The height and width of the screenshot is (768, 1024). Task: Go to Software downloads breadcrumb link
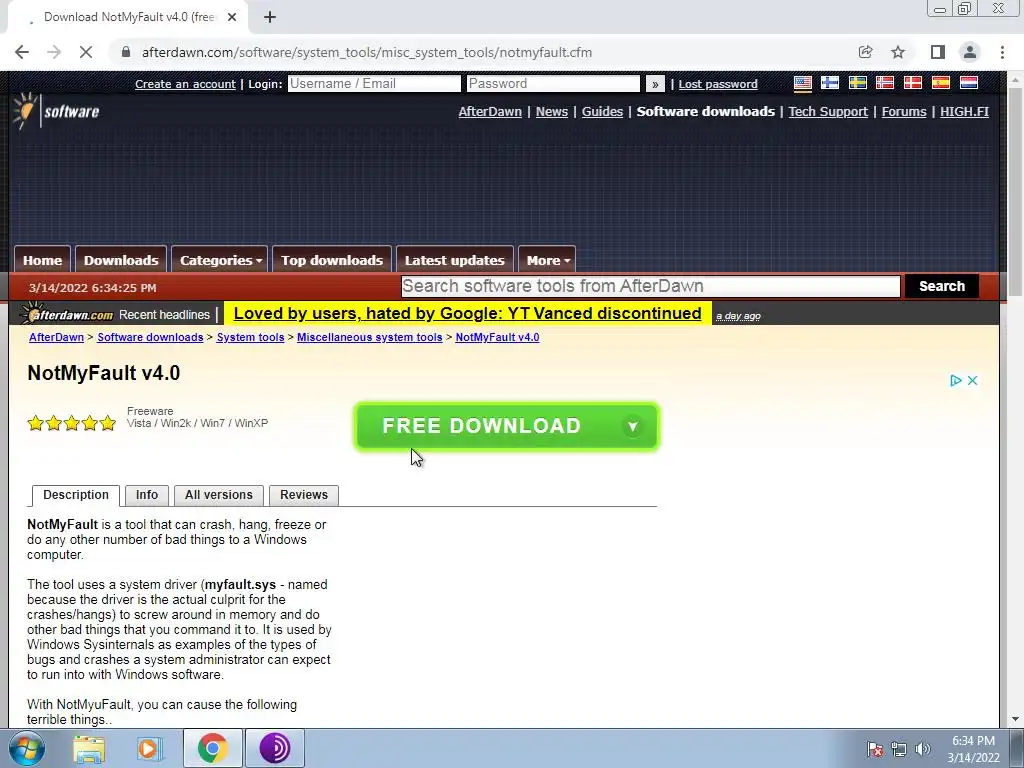tap(150, 338)
